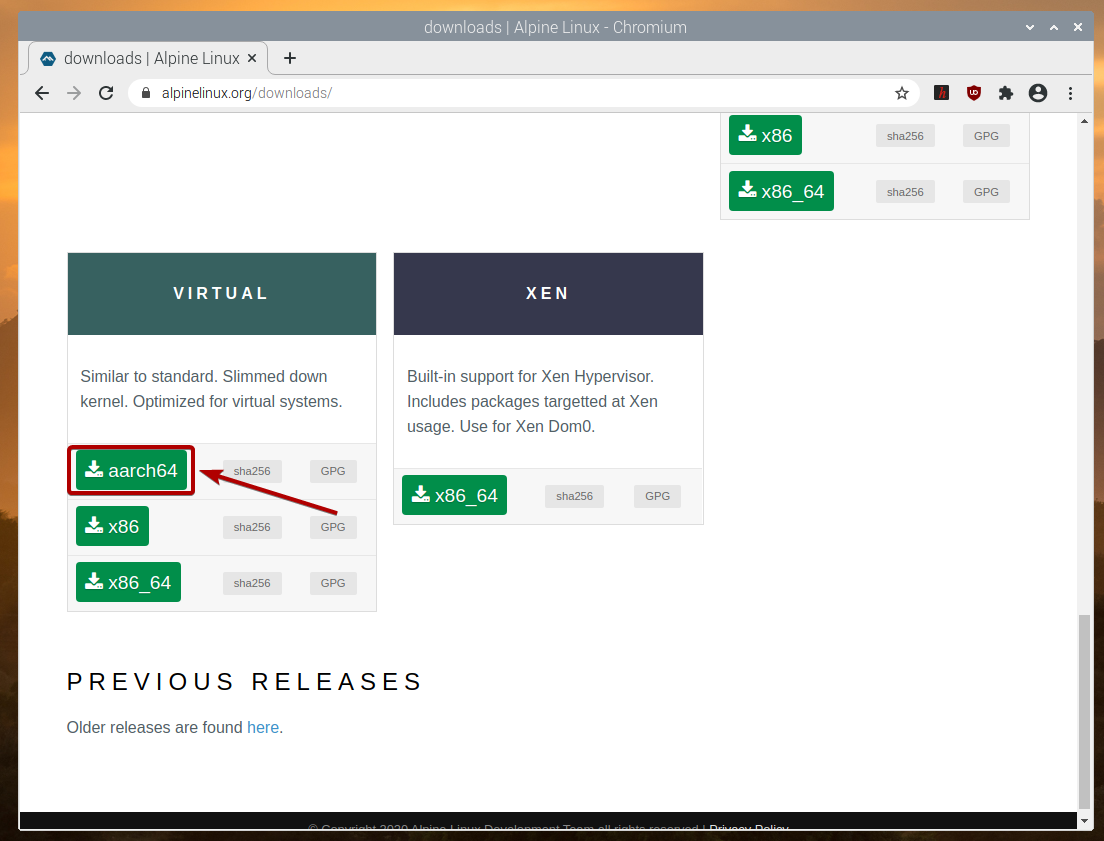Viewport: 1104px width, 841px height.
Task: Download Xen x86_64 image
Action: tap(454, 495)
